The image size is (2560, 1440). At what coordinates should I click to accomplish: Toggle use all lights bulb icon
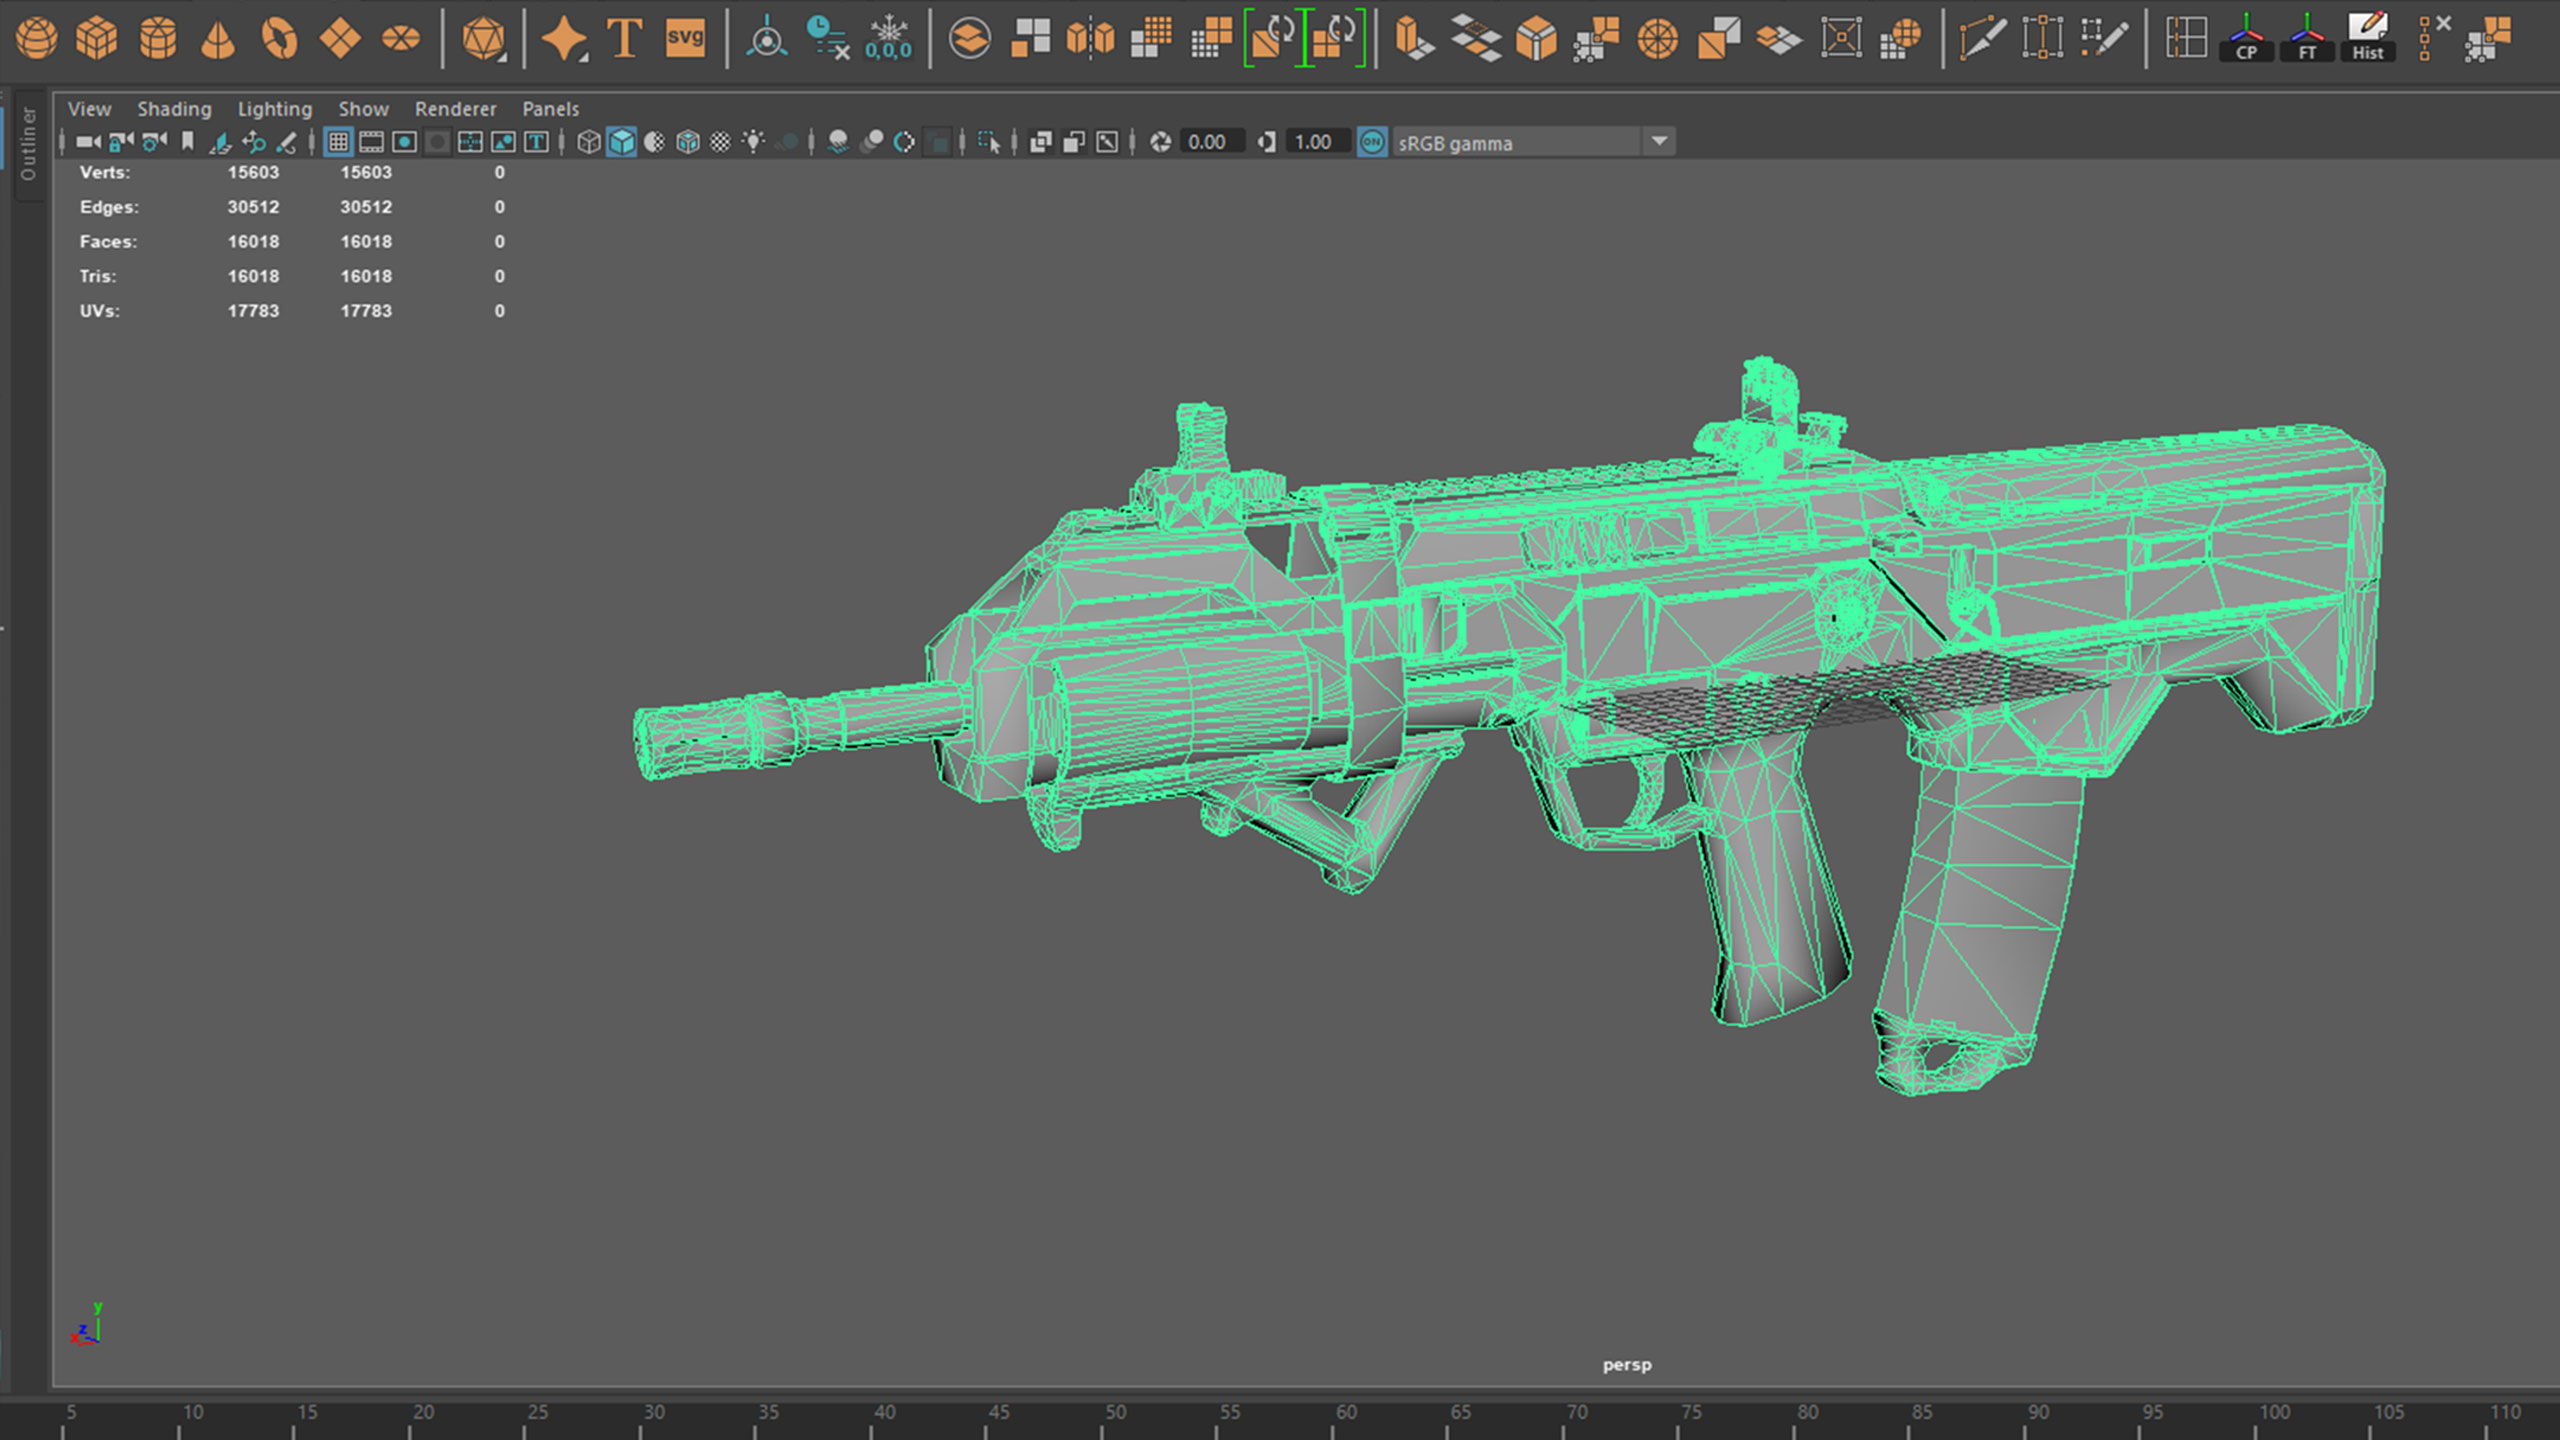pos(753,142)
